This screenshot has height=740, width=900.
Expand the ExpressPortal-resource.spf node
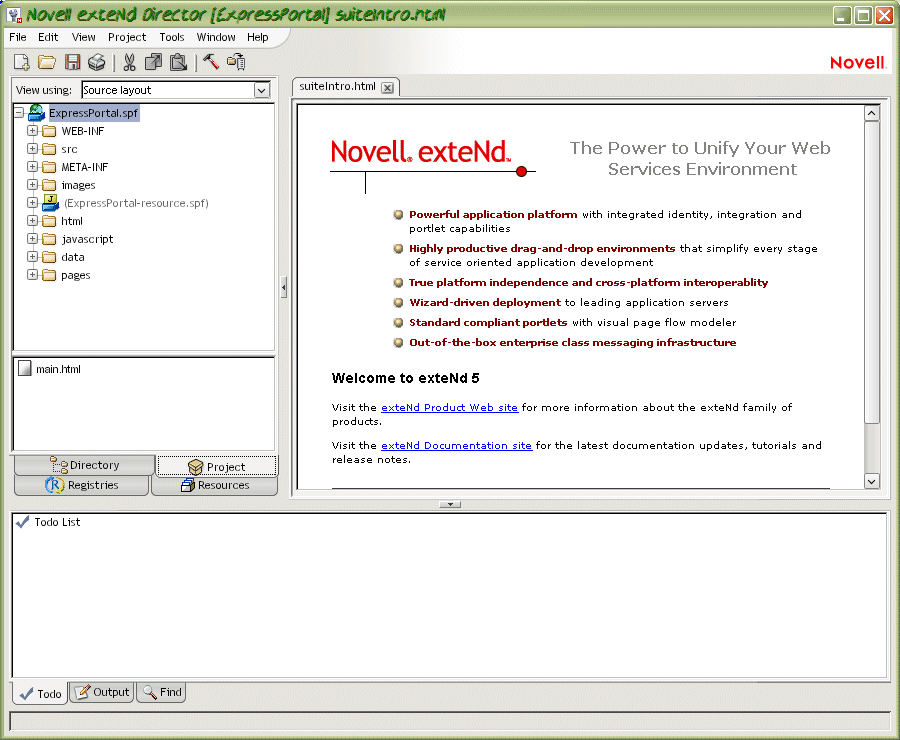pos(33,203)
